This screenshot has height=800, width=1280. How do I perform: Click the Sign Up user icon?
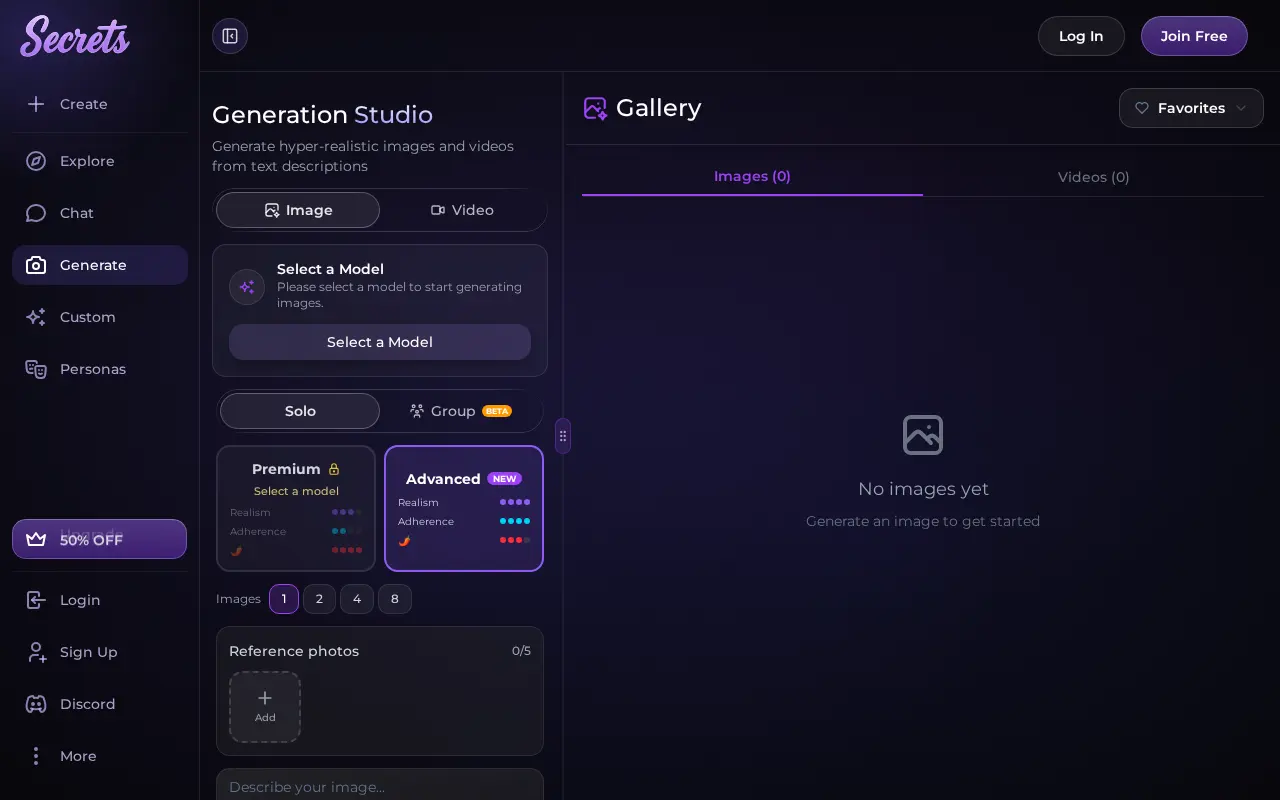point(36,652)
